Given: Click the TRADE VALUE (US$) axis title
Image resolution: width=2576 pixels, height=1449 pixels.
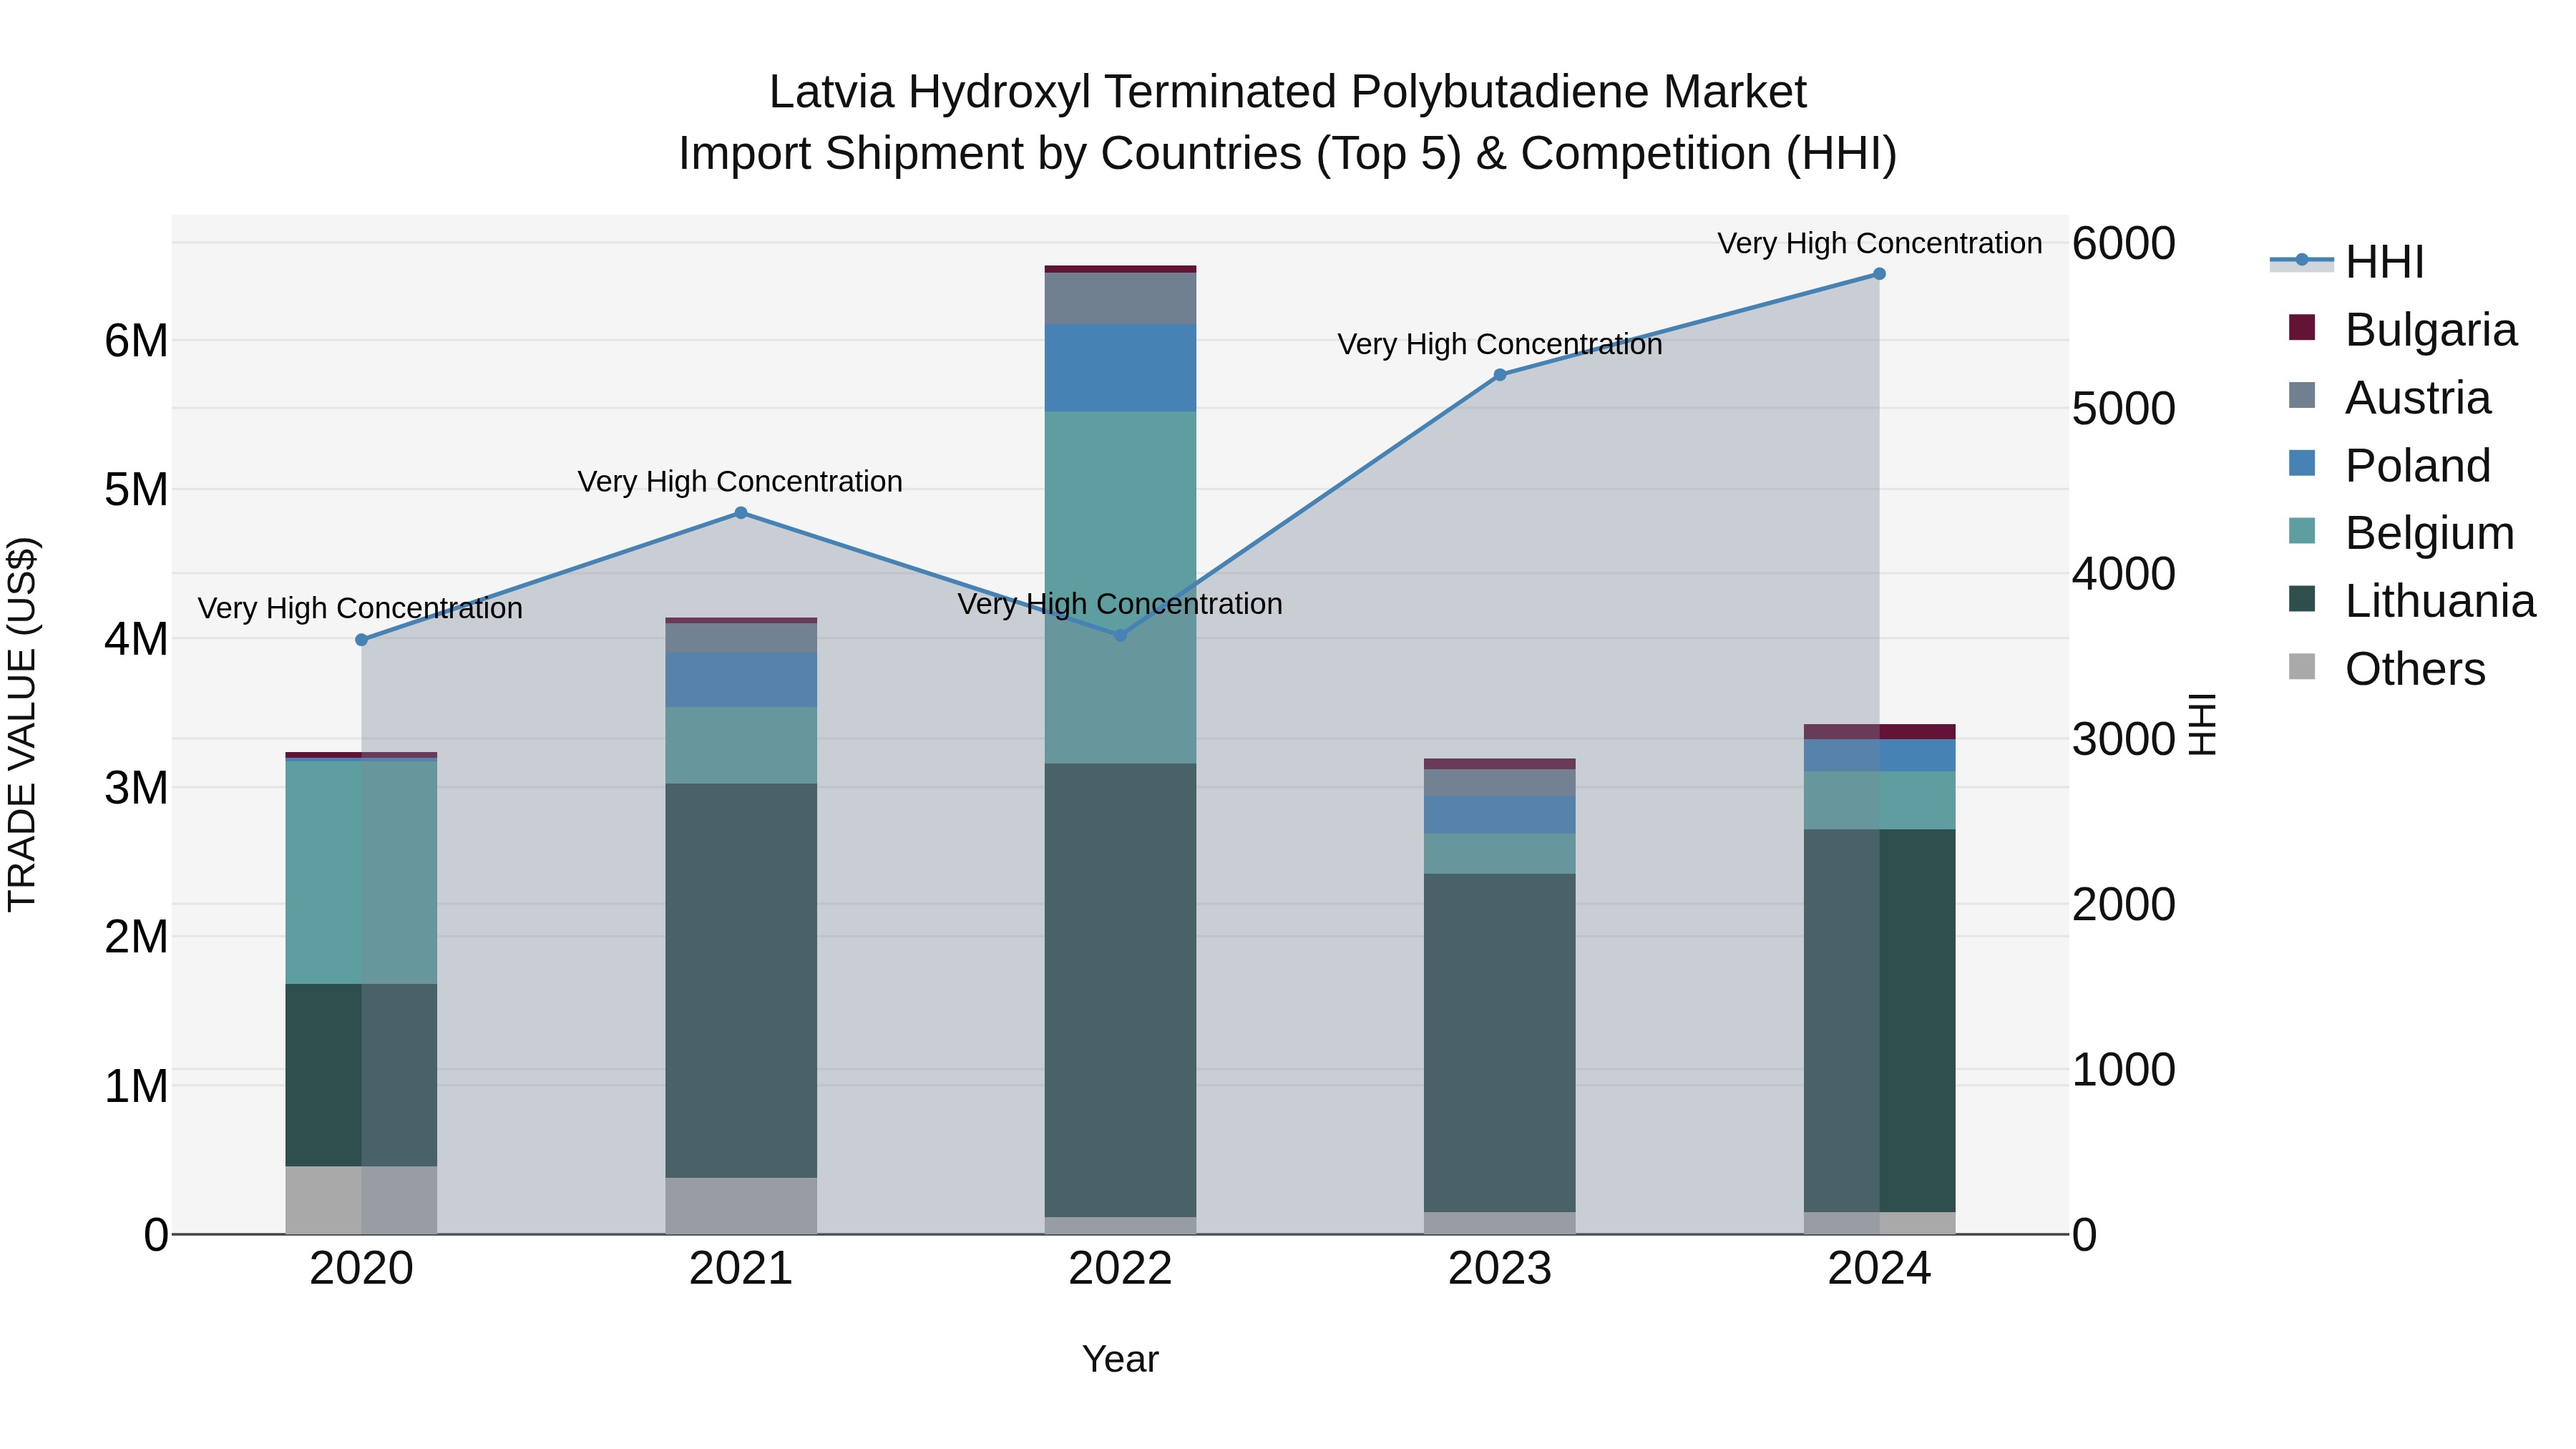Looking at the screenshot, I should [x=22, y=724].
